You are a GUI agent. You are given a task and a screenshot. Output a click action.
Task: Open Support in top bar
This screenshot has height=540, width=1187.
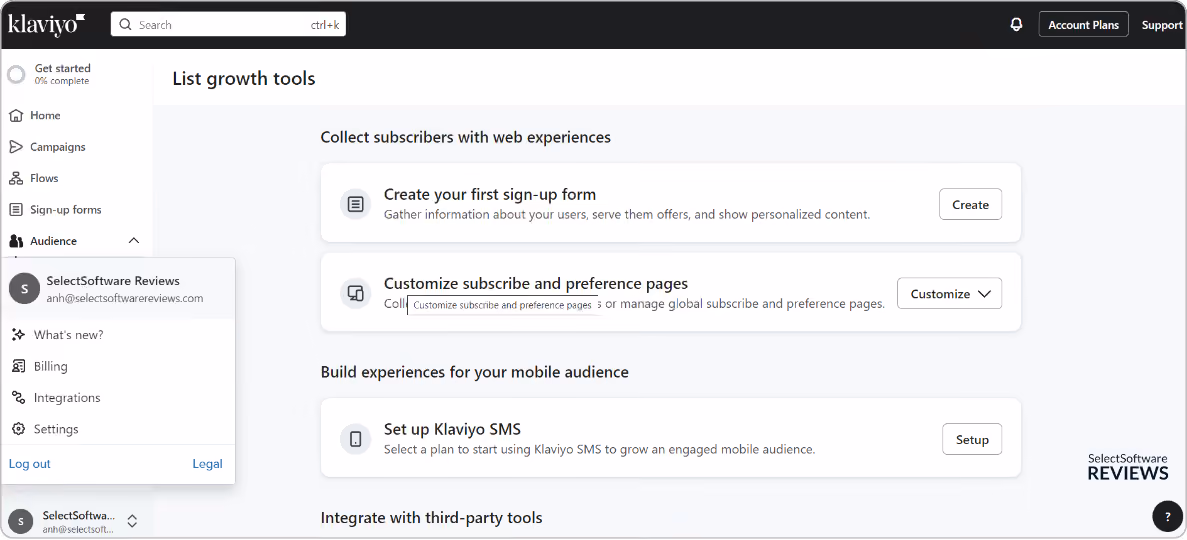pyautogui.click(x=1162, y=25)
